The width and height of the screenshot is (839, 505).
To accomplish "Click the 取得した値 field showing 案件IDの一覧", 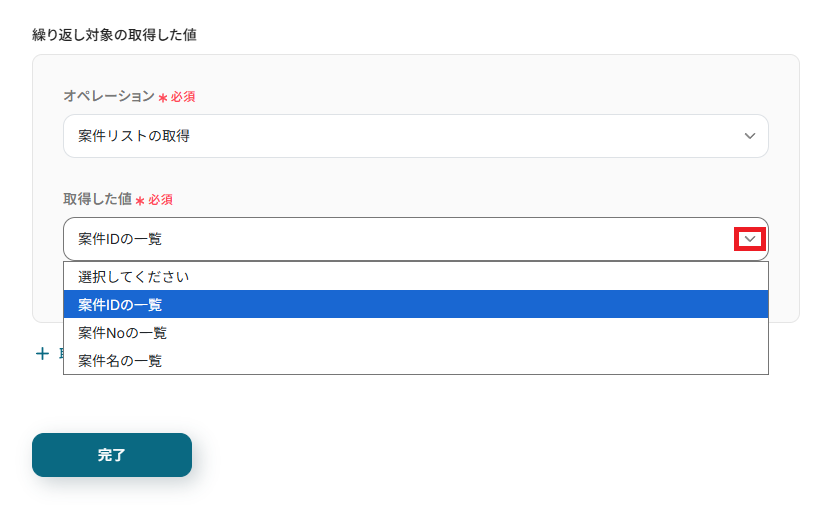I will (400, 239).
